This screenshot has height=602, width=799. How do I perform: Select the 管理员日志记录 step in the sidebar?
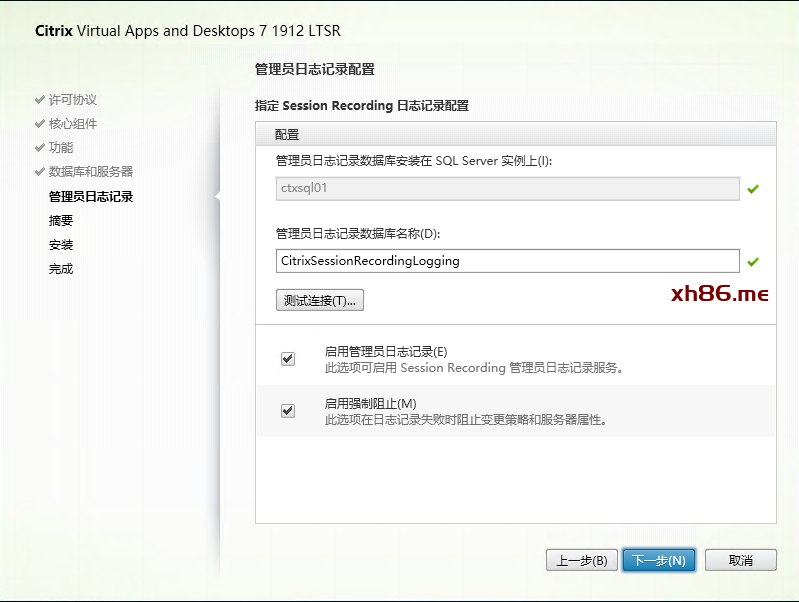(x=91, y=197)
